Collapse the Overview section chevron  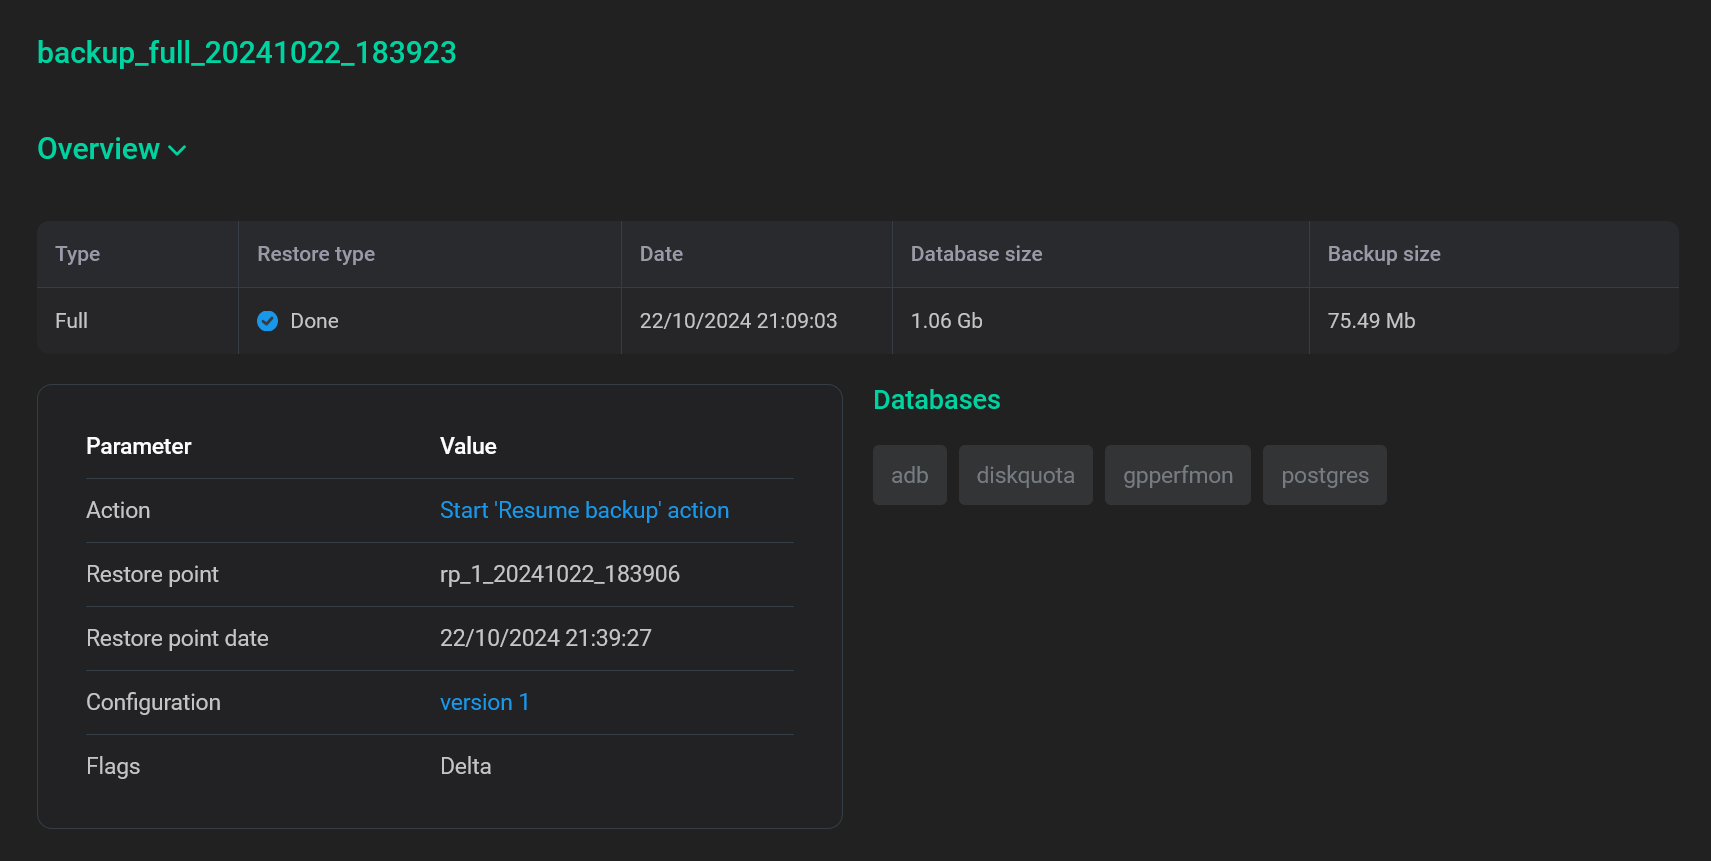pos(177,150)
